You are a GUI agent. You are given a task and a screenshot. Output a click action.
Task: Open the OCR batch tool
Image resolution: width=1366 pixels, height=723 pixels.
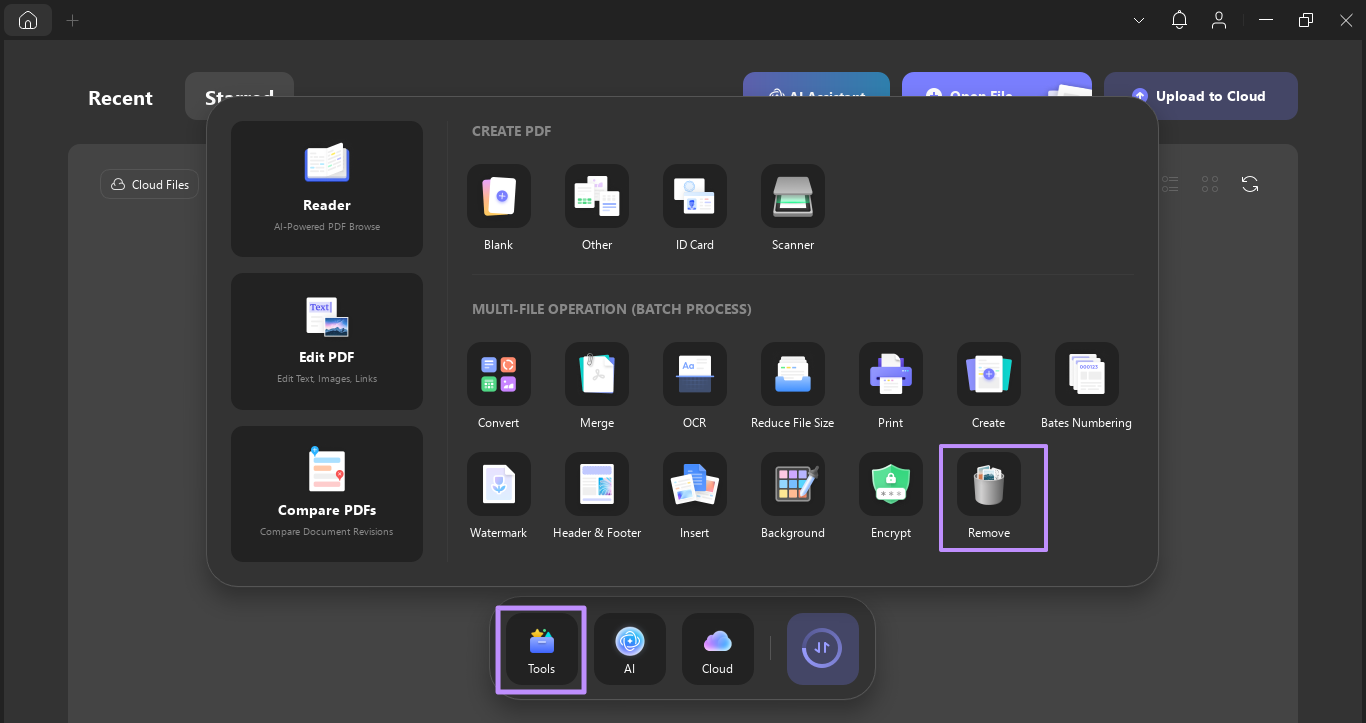pos(694,388)
